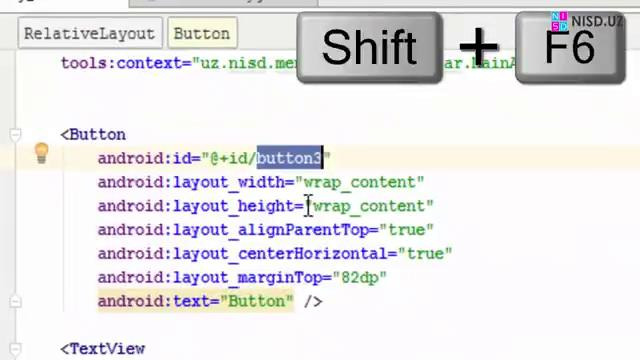This screenshot has height=360, width=640.
Task: Click the <Button opening tag
Action: (93, 134)
